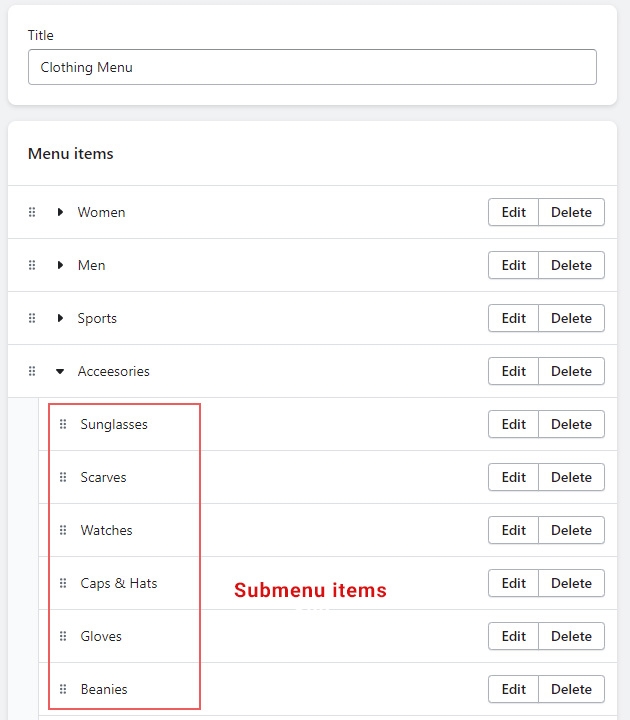Edit the Women menu item

click(513, 212)
